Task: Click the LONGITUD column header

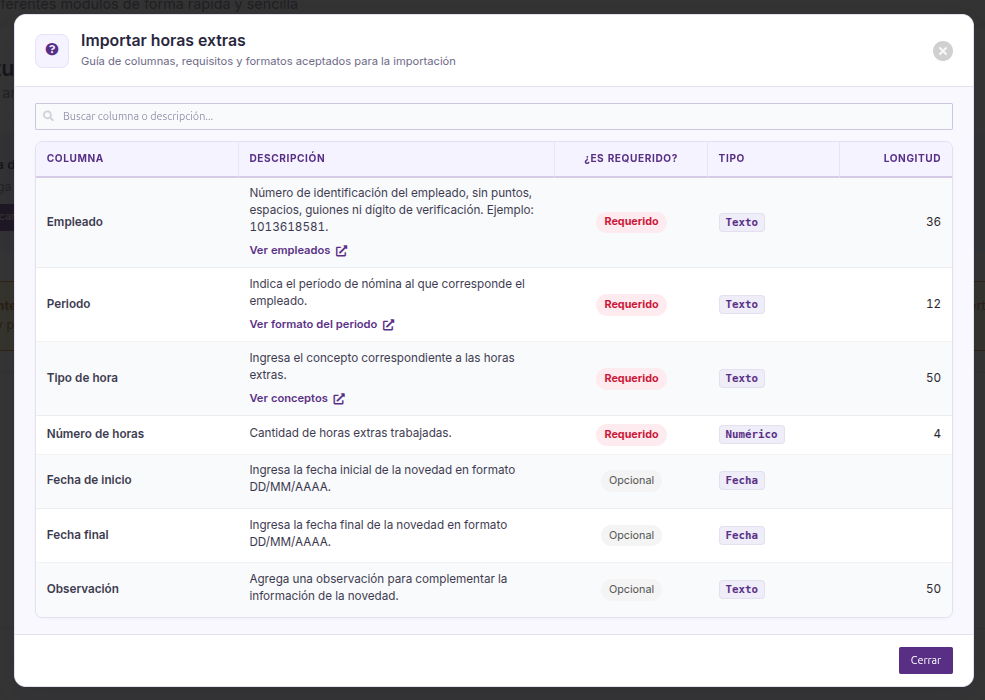Action: [912, 158]
